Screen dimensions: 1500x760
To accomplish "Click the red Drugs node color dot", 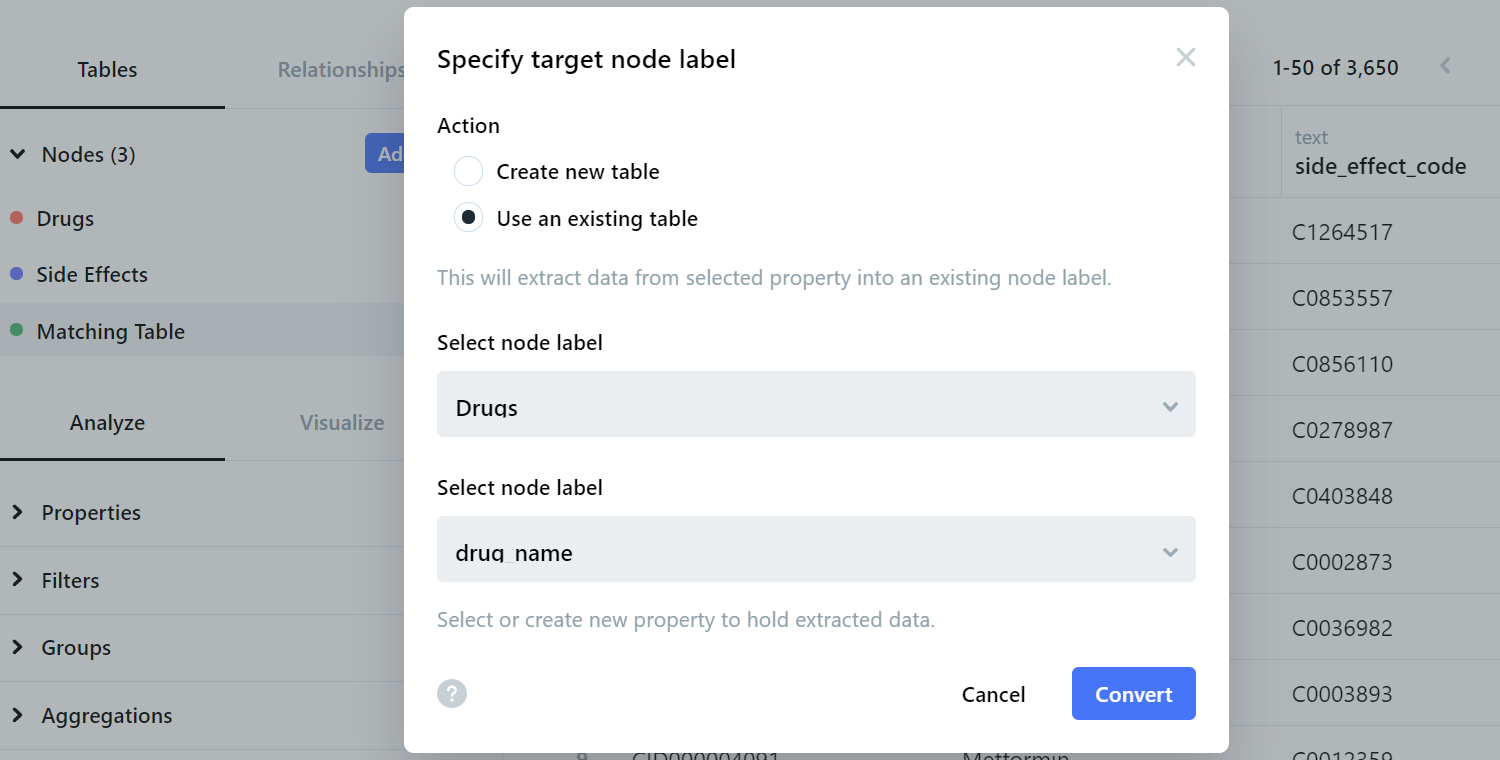I will (x=16, y=218).
